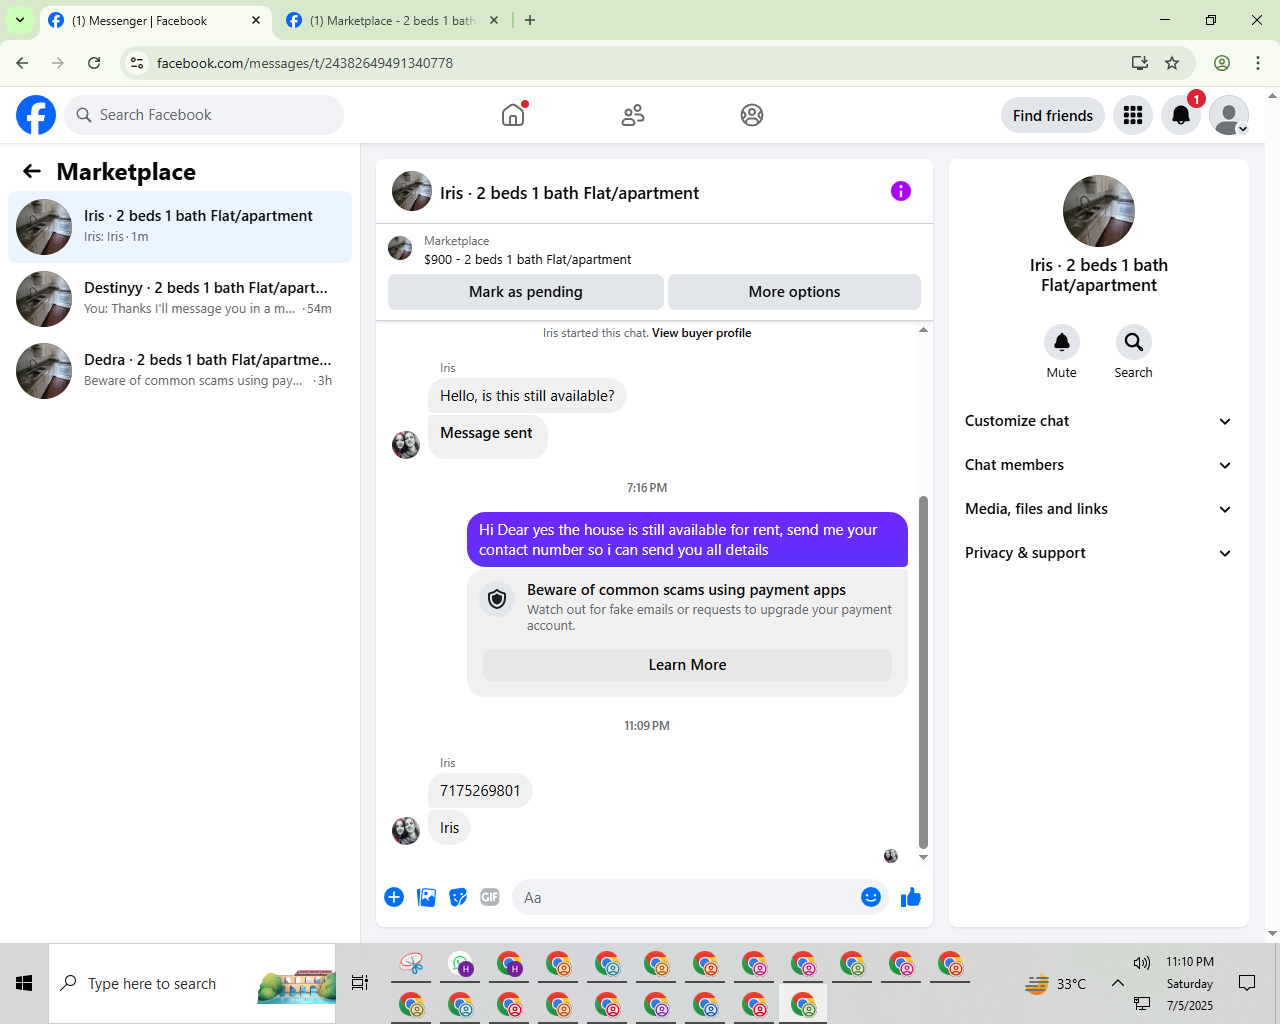Click Find friends button
This screenshot has width=1280, height=1024.
pos(1053,115)
